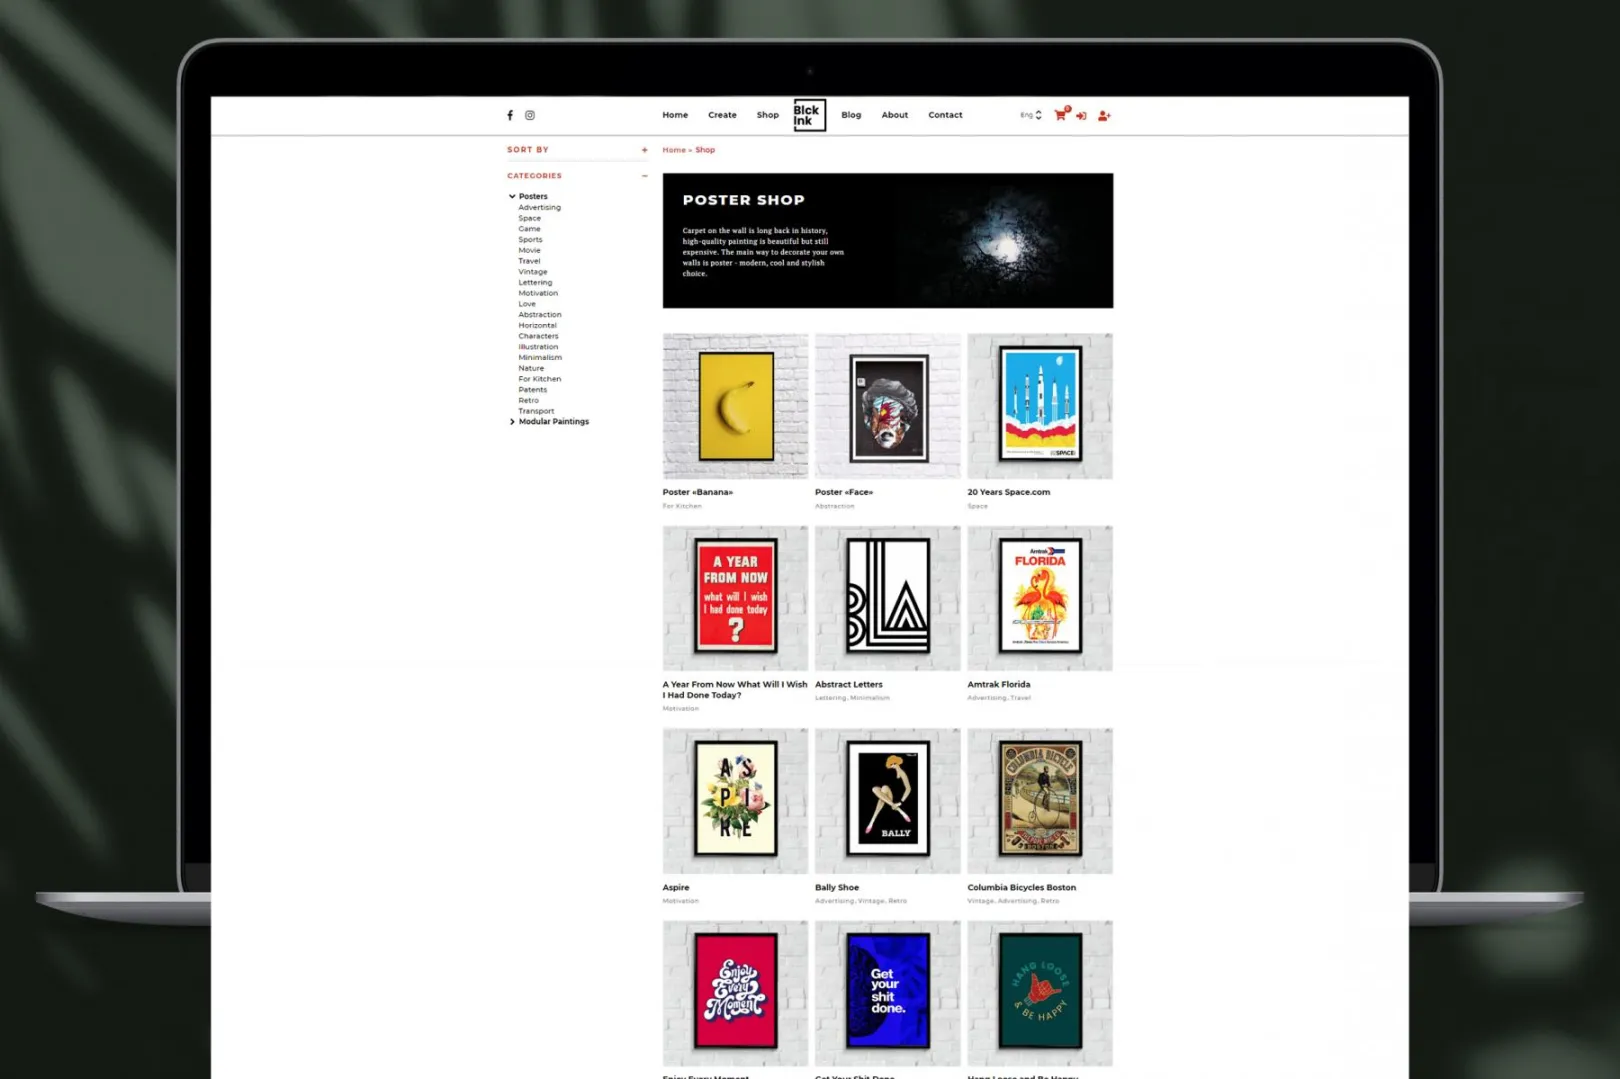Open the Get Your Shit Done thumbnail
1620x1079 pixels.
(x=887, y=993)
